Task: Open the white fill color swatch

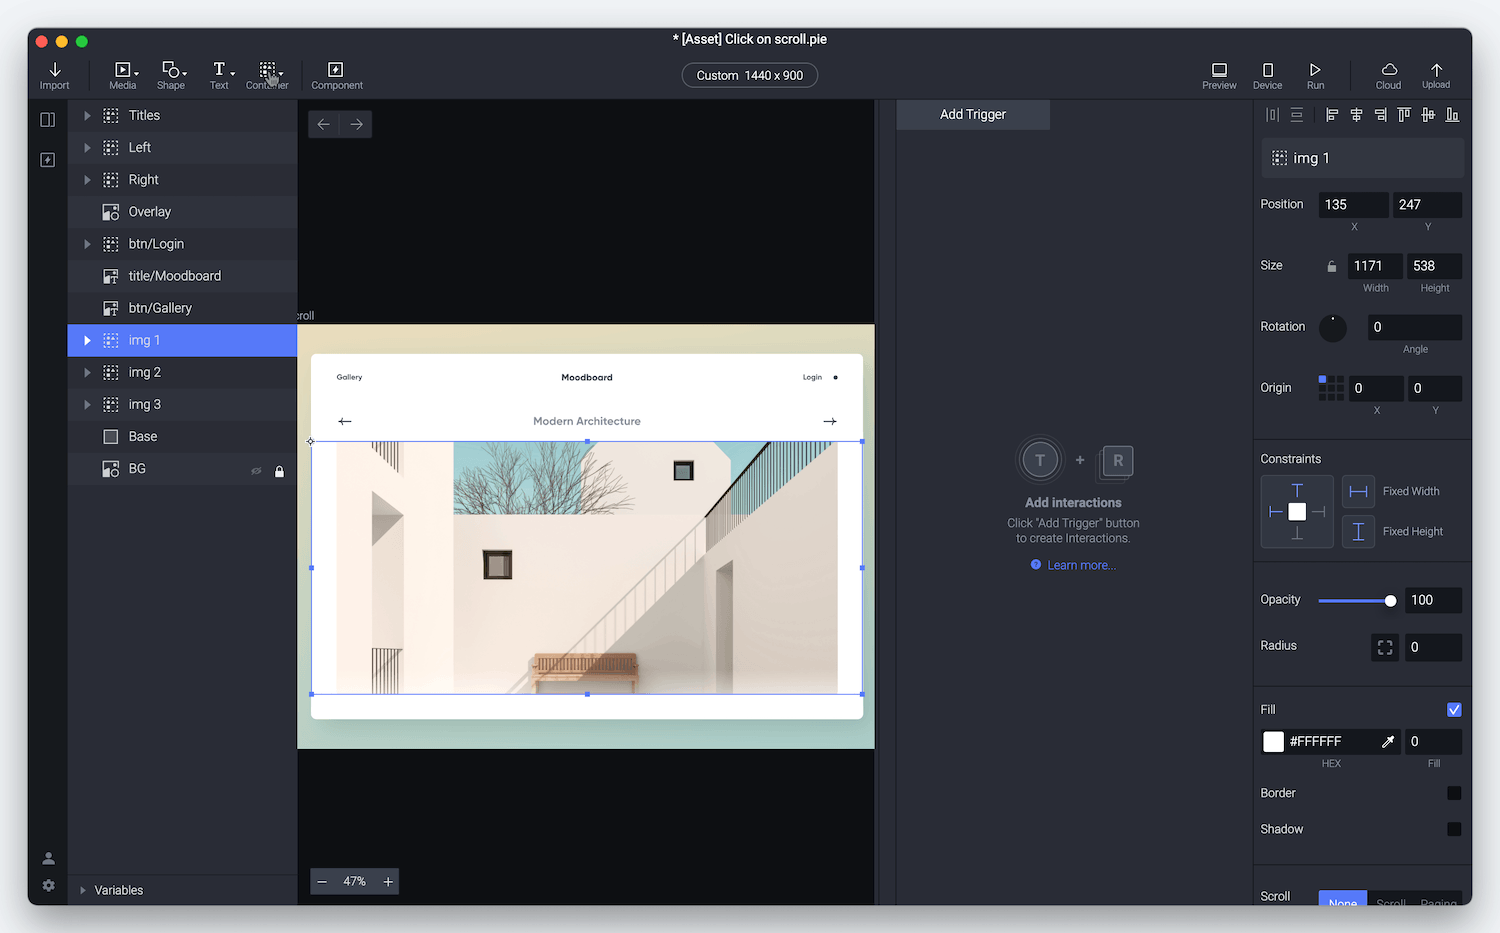Action: click(1273, 742)
